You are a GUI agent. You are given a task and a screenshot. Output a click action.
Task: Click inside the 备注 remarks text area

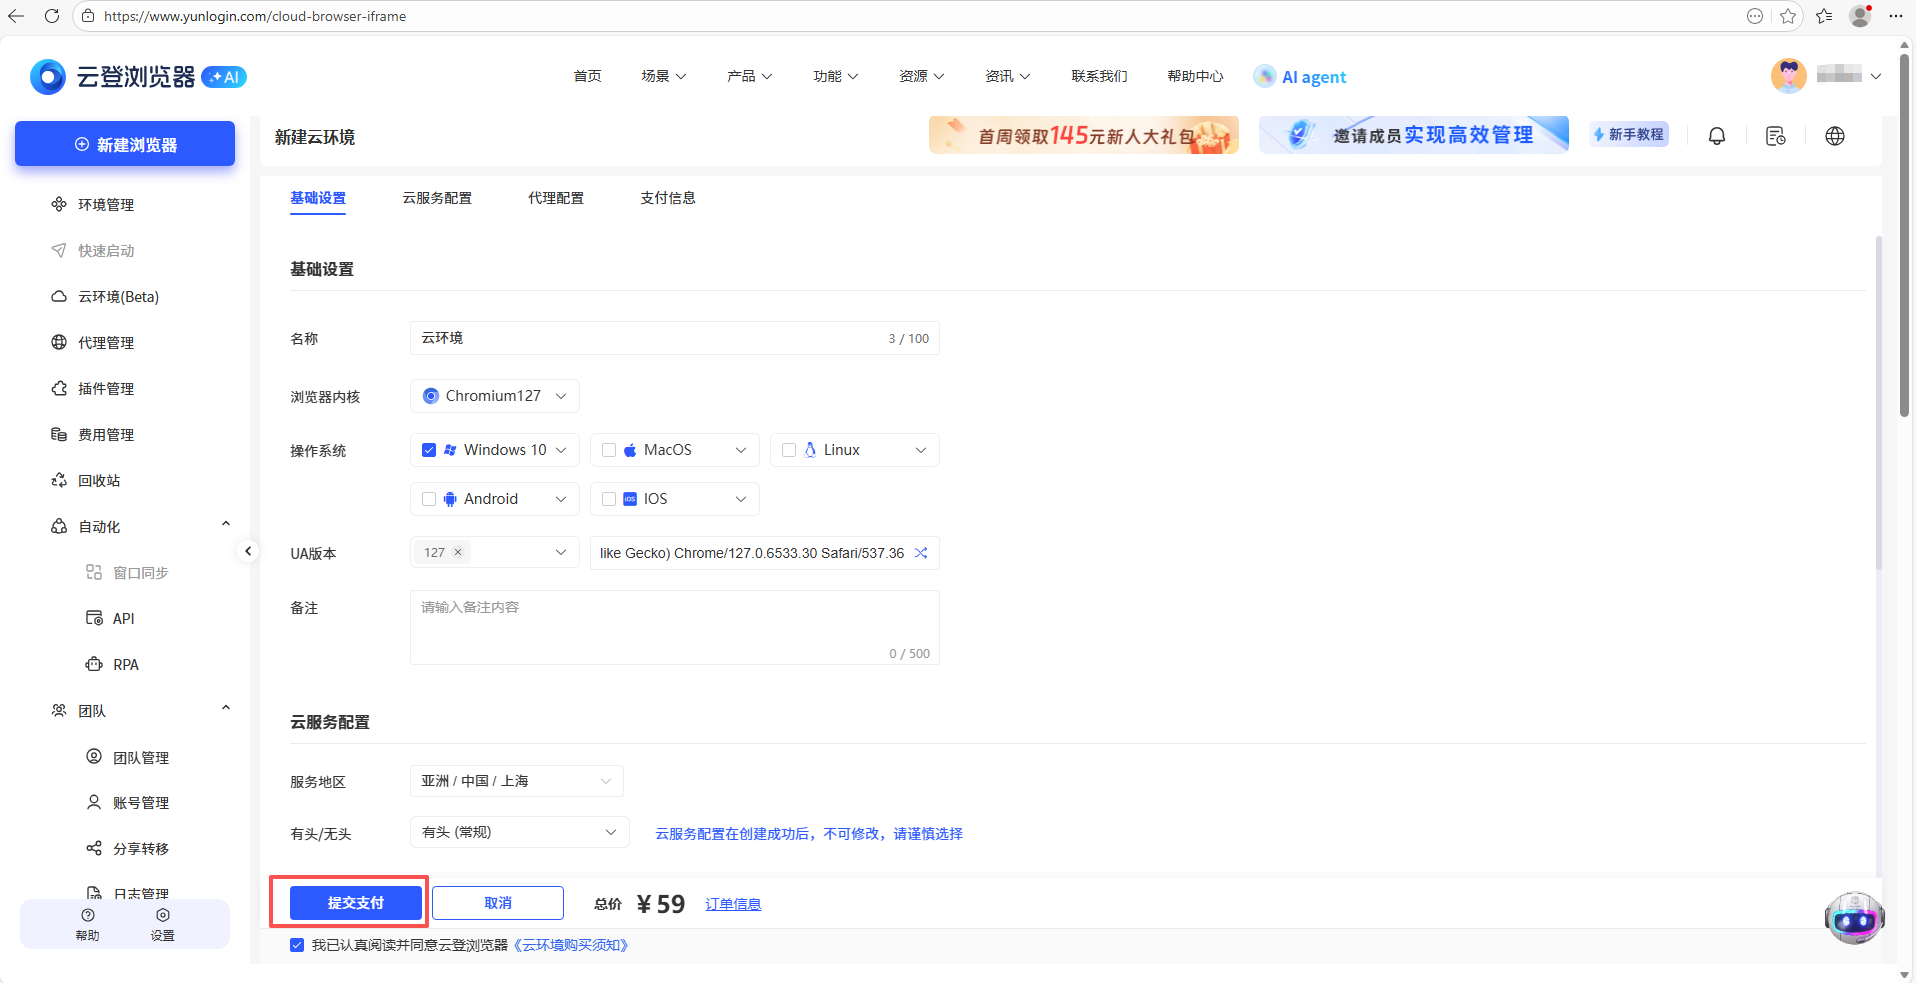675,627
